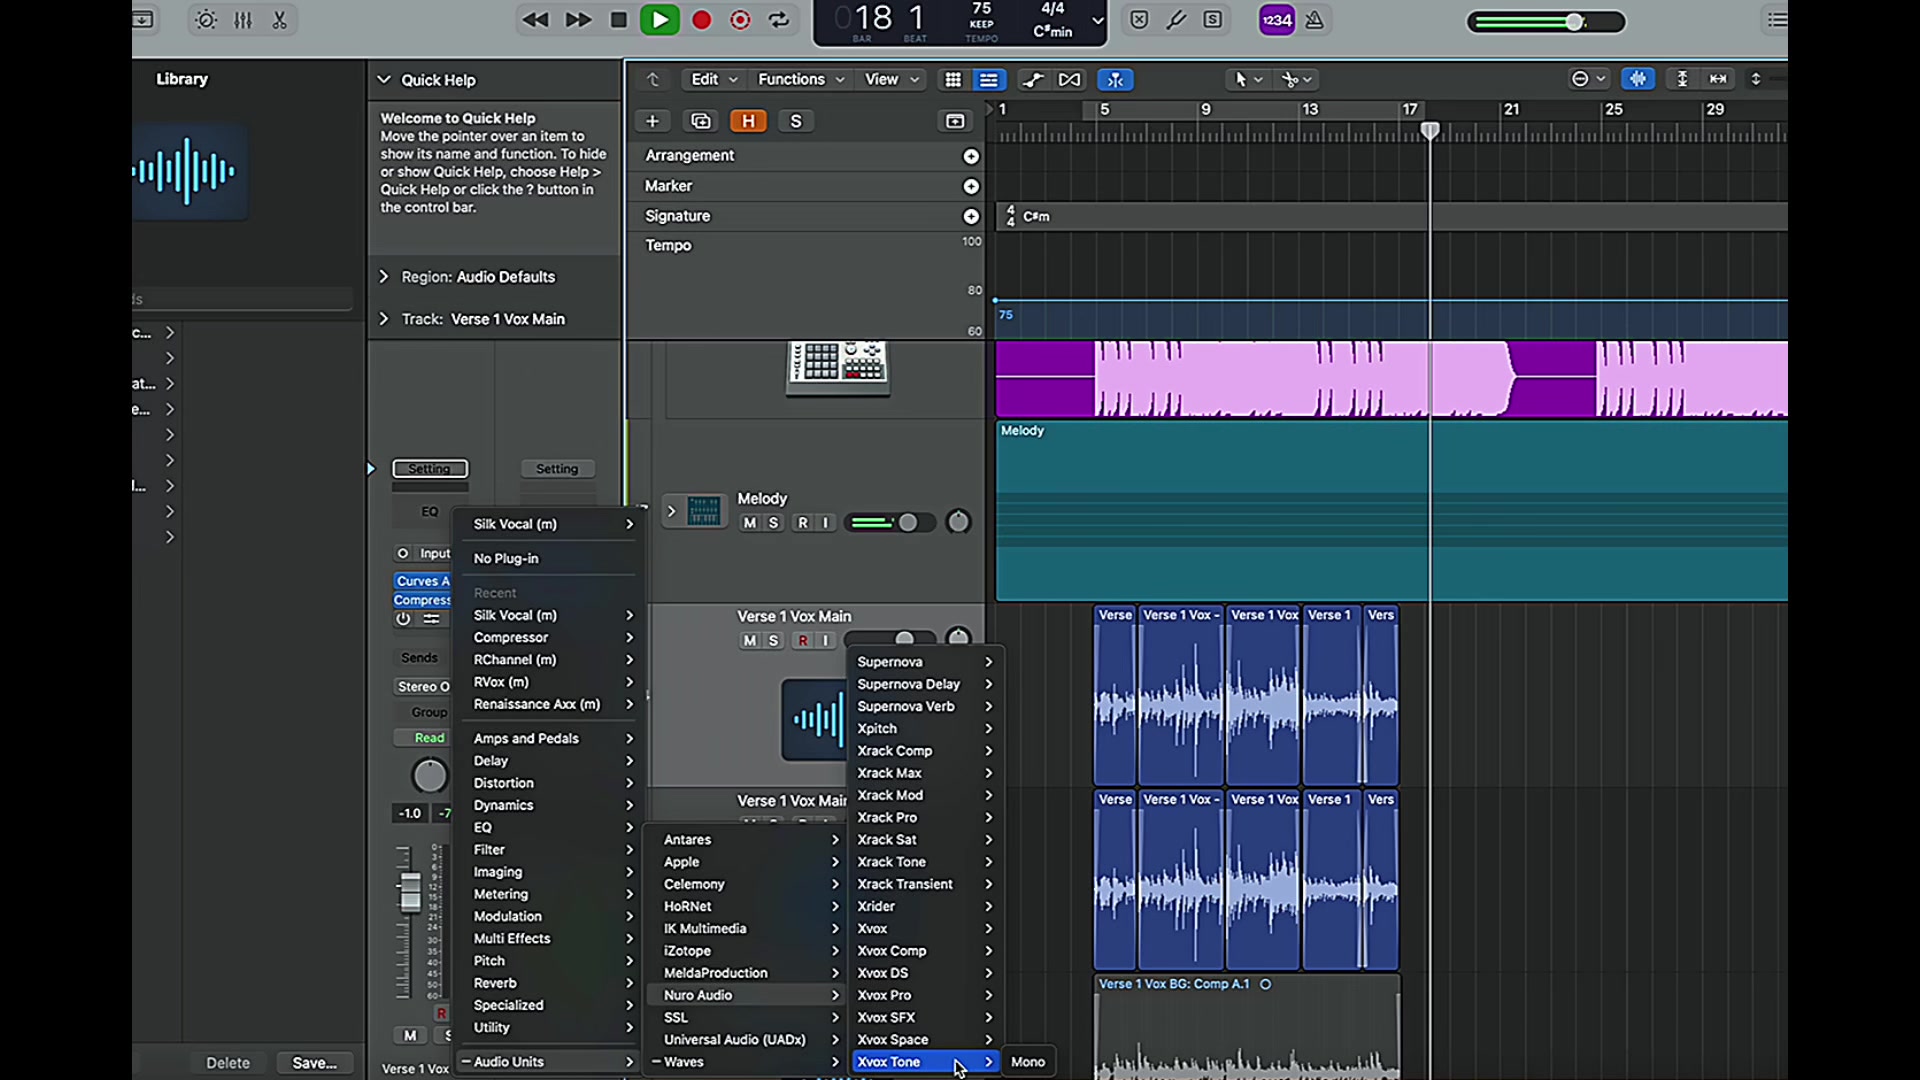Expand Region: Audio Defaults disclosure

pos(383,277)
